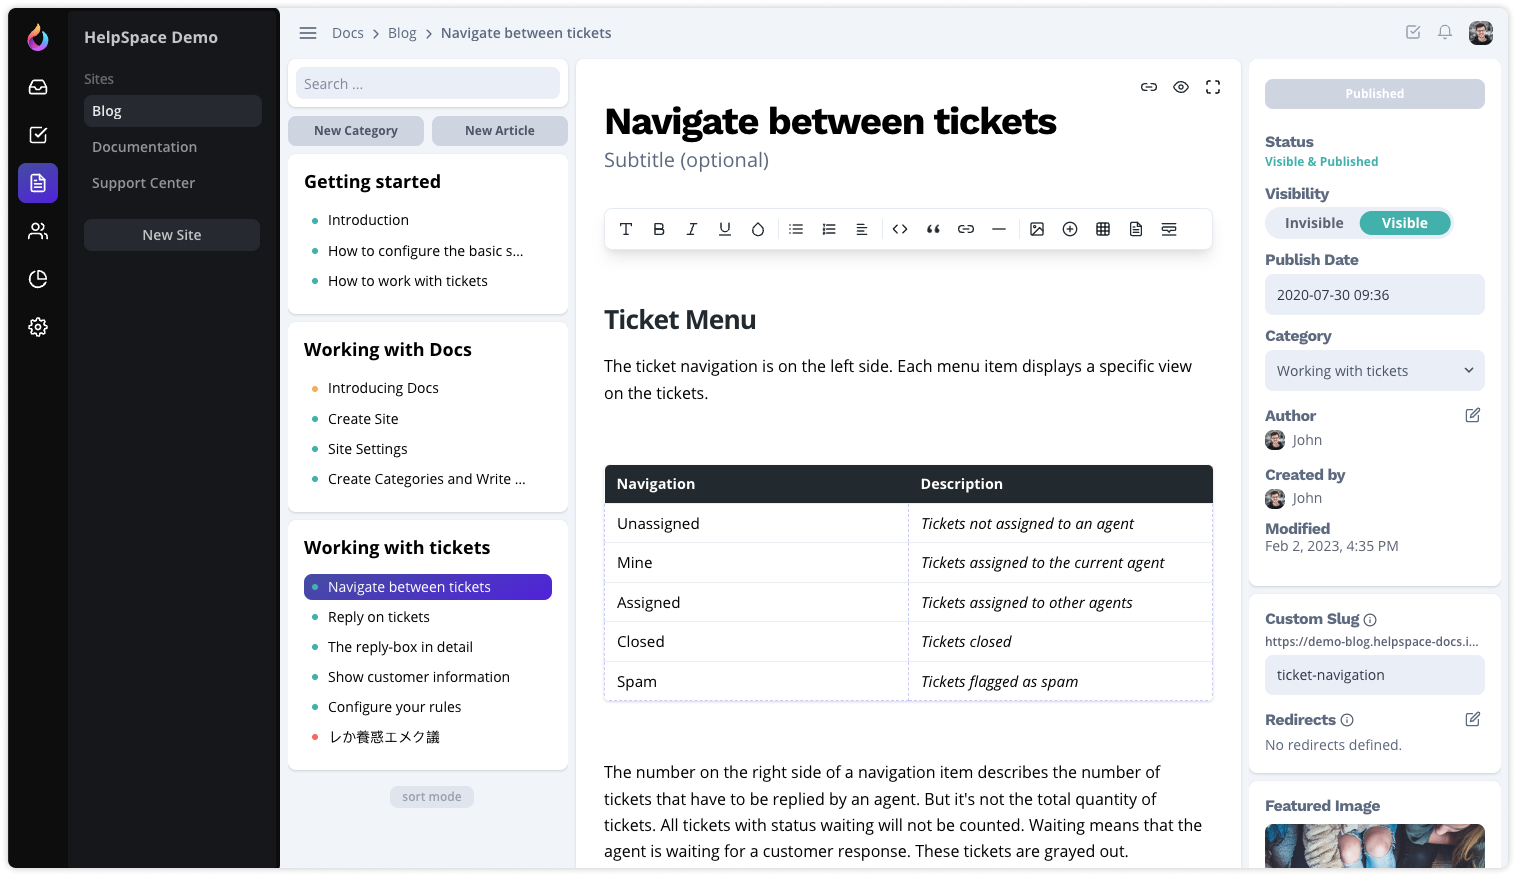Select the Documentation site
The image size is (1516, 876).
(x=145, y=147)
